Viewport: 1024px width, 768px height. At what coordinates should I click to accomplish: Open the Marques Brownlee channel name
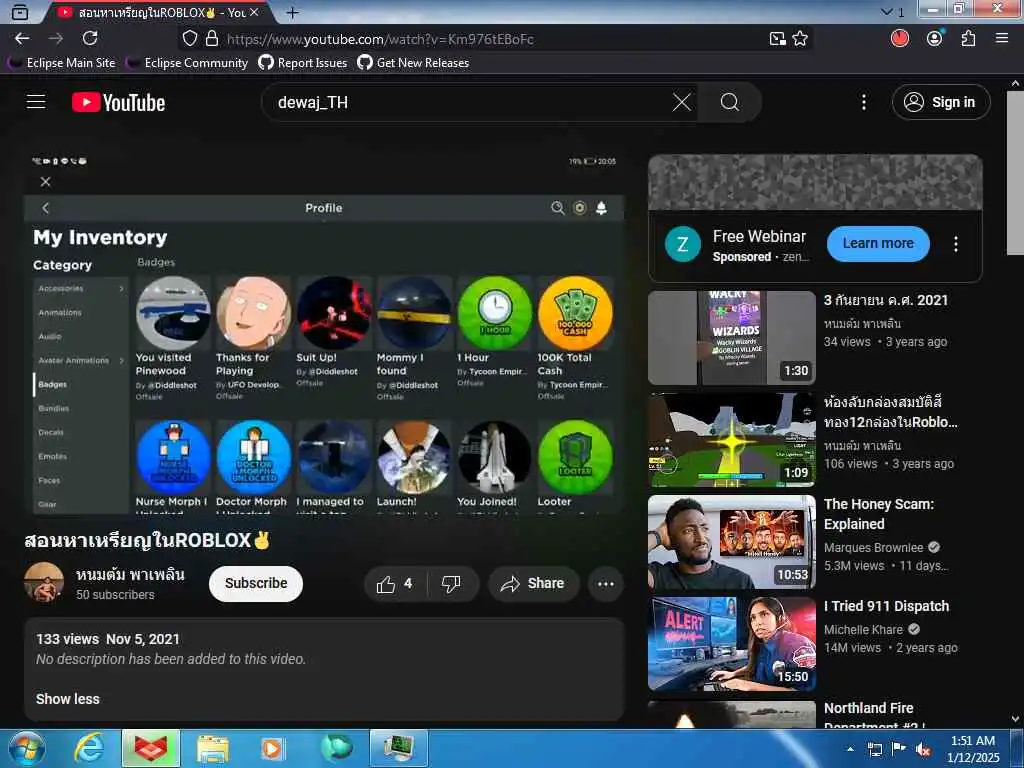873,547
